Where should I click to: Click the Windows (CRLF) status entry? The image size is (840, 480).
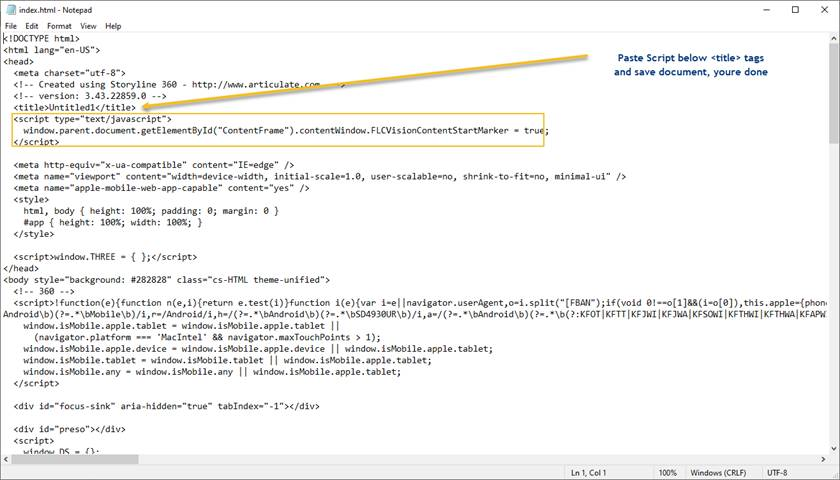pyautogui.click(x=718, y=472)
